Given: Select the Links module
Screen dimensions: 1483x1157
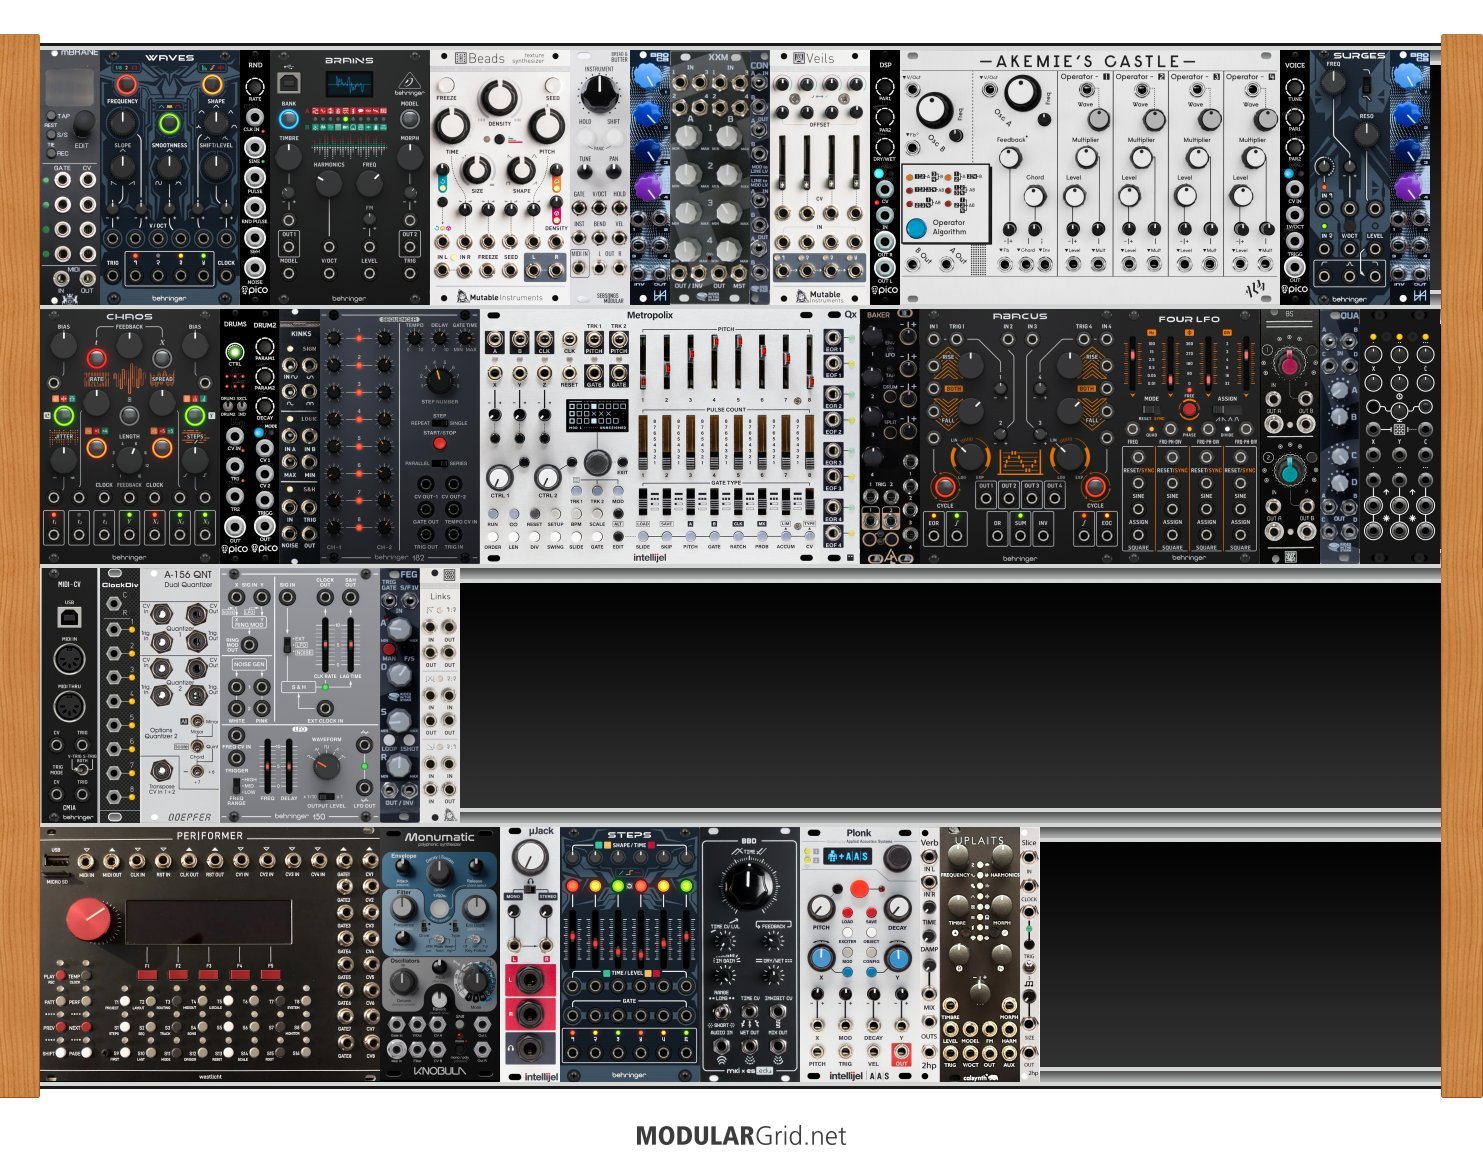Looking at the screenshot, I should tap(440, 695).
